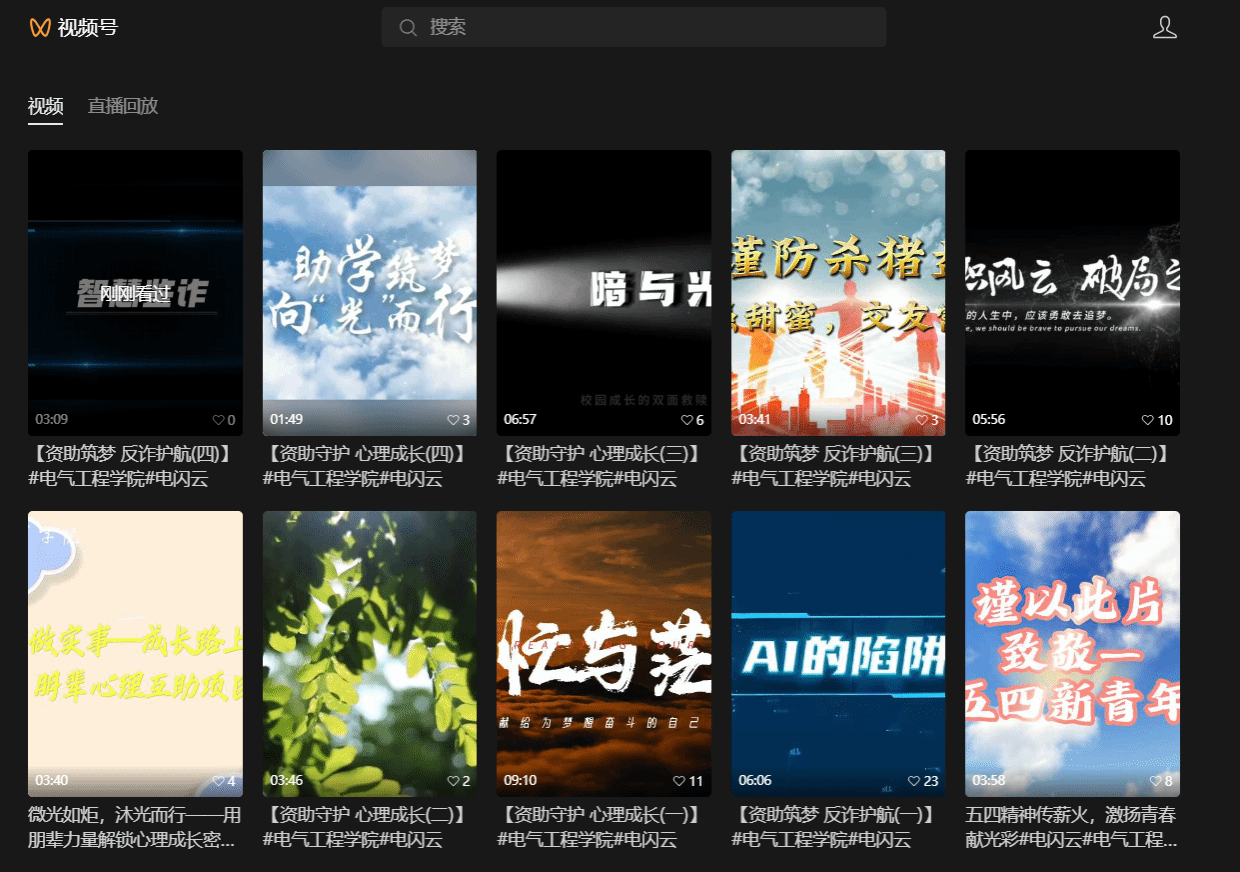Open the 防杀猪盘 video thumbnail

[838, 290]
